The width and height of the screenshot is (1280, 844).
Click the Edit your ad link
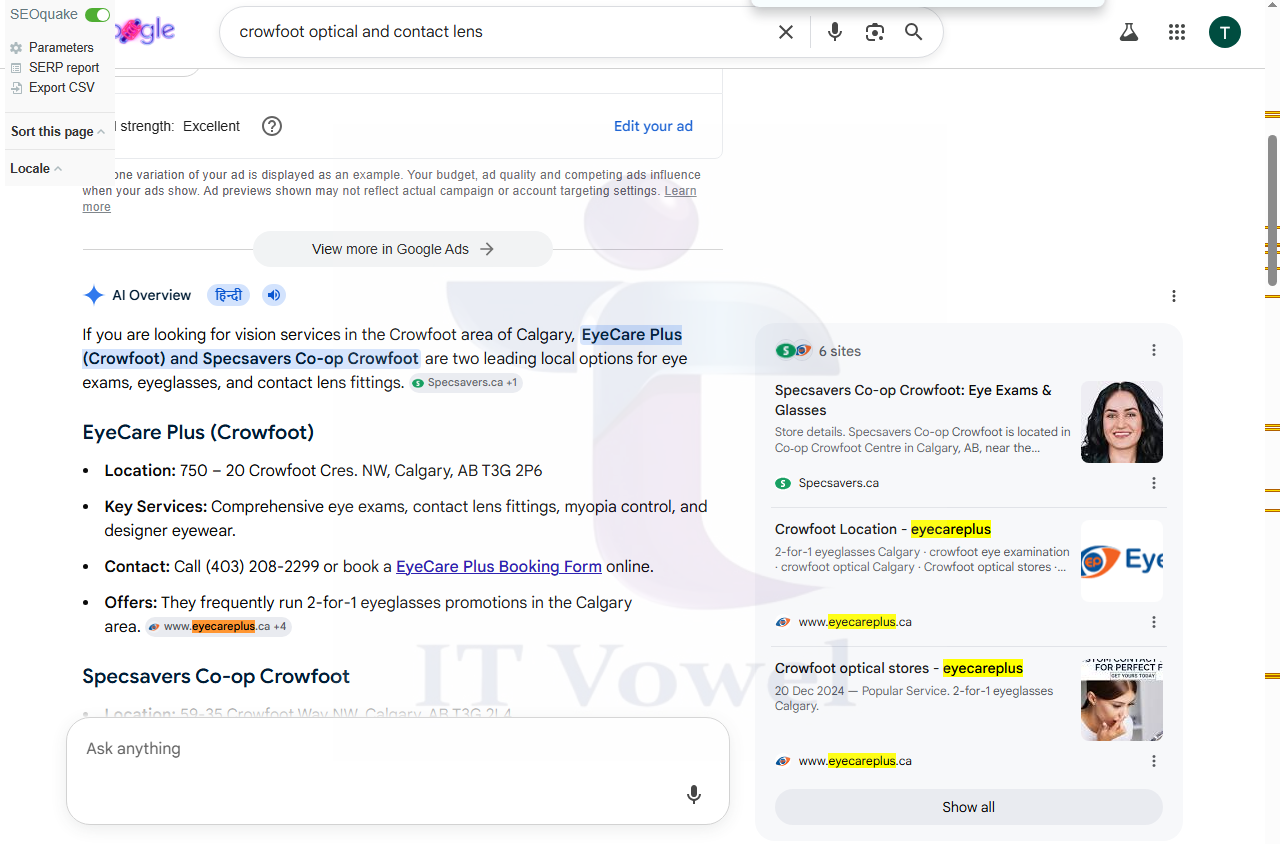click(653, 126)
